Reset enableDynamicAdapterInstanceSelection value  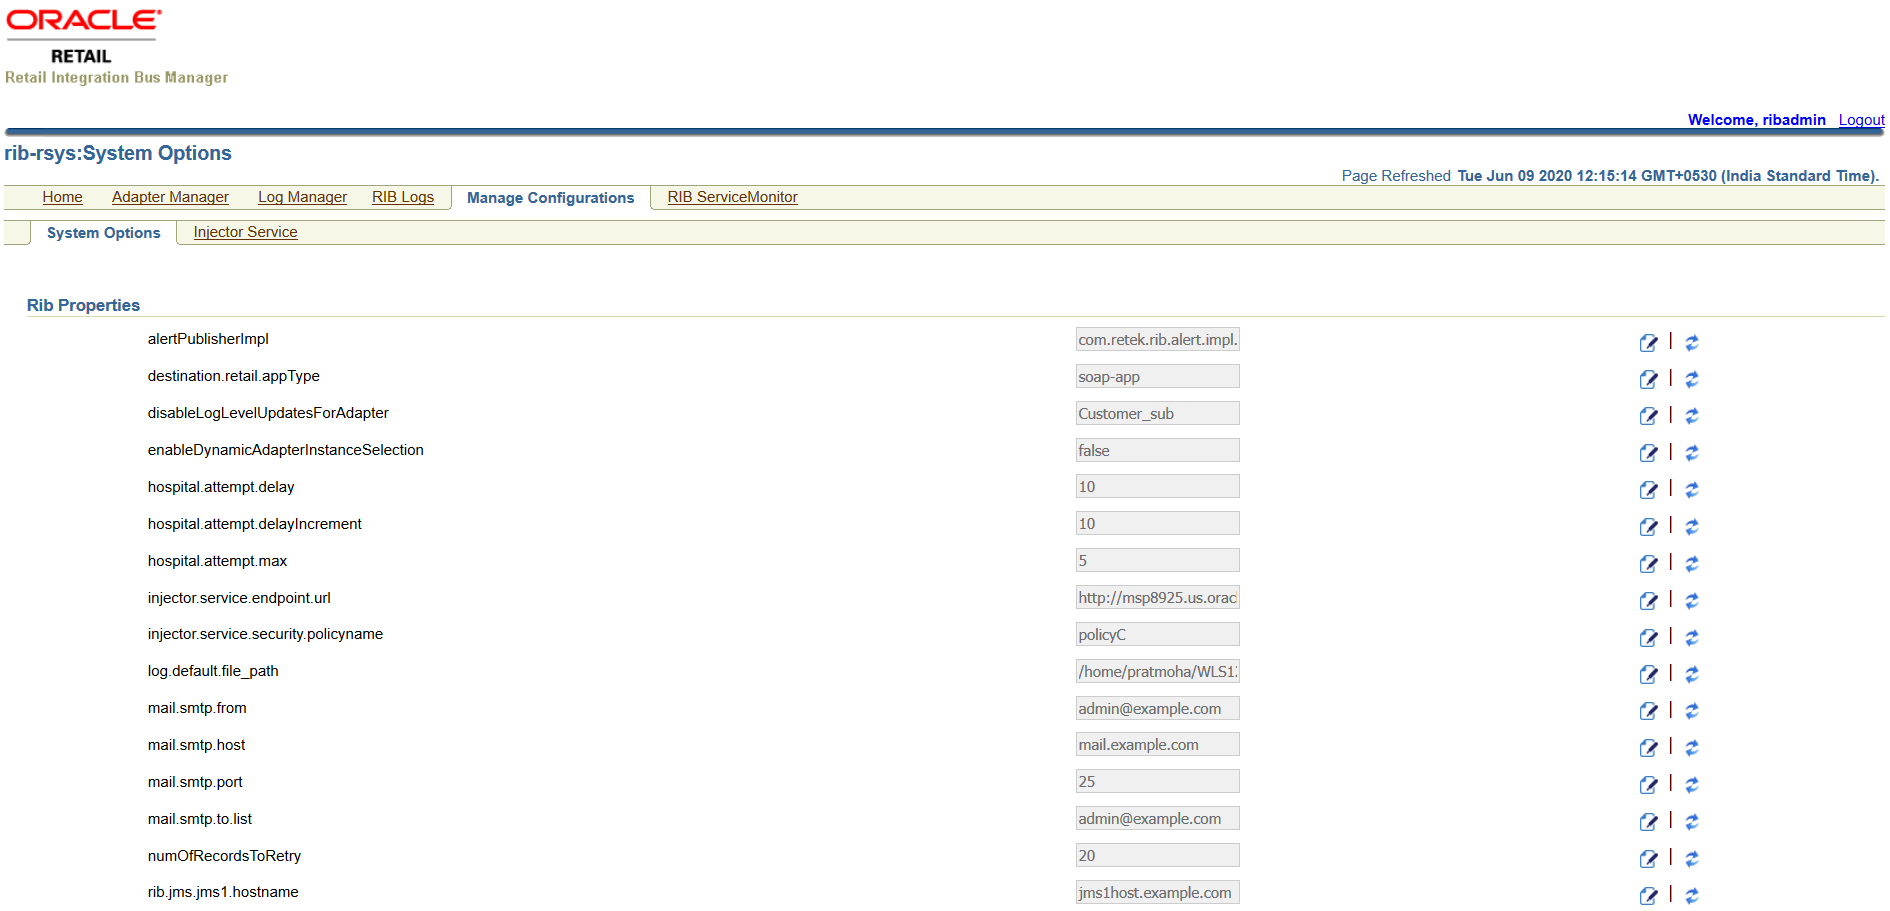(1692, 453)
